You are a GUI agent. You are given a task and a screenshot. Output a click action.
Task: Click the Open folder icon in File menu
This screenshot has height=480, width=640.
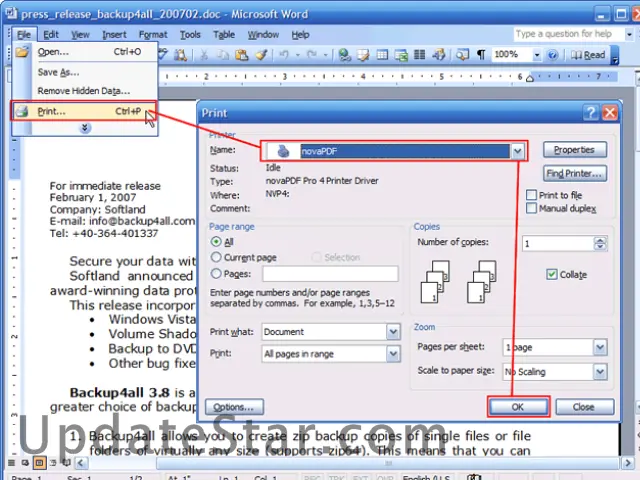[22, 51]
